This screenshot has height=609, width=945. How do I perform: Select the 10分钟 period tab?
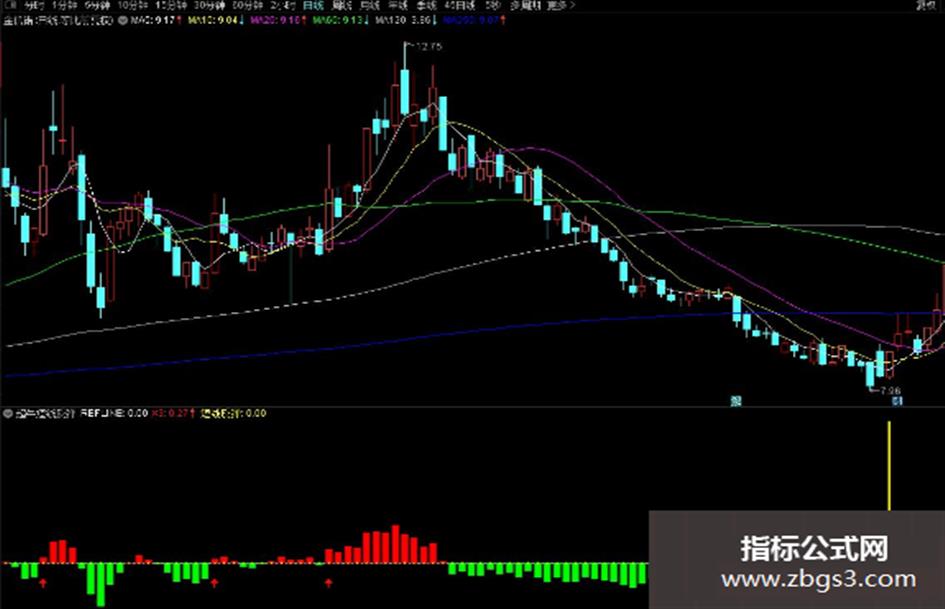[132, 5]
